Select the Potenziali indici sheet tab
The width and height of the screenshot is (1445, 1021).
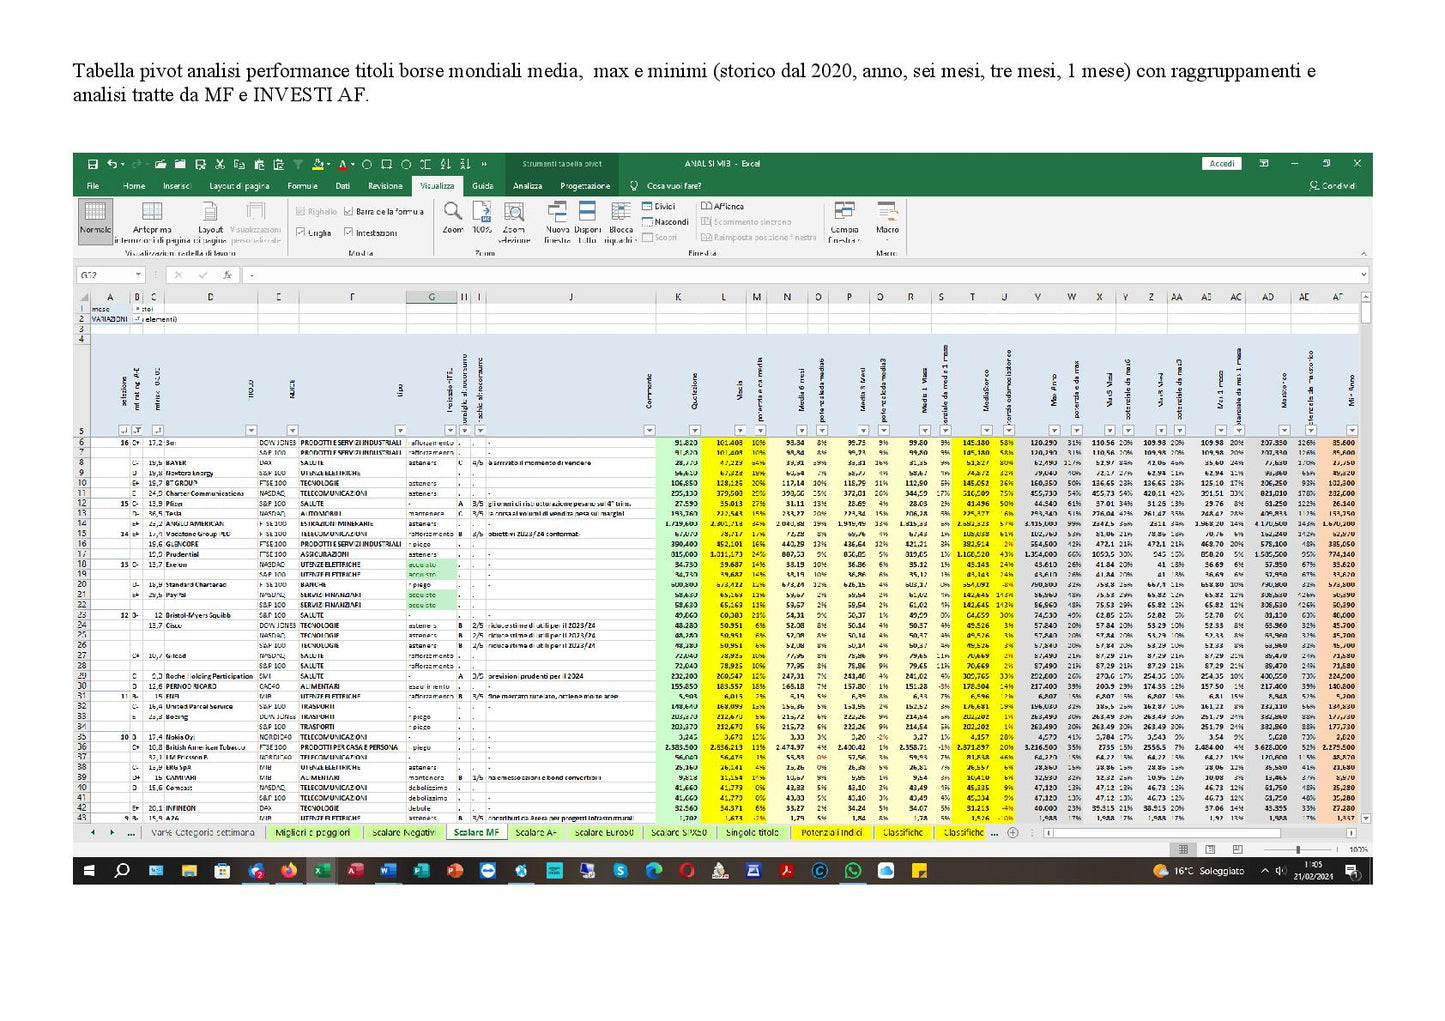[x=832, y=832]
